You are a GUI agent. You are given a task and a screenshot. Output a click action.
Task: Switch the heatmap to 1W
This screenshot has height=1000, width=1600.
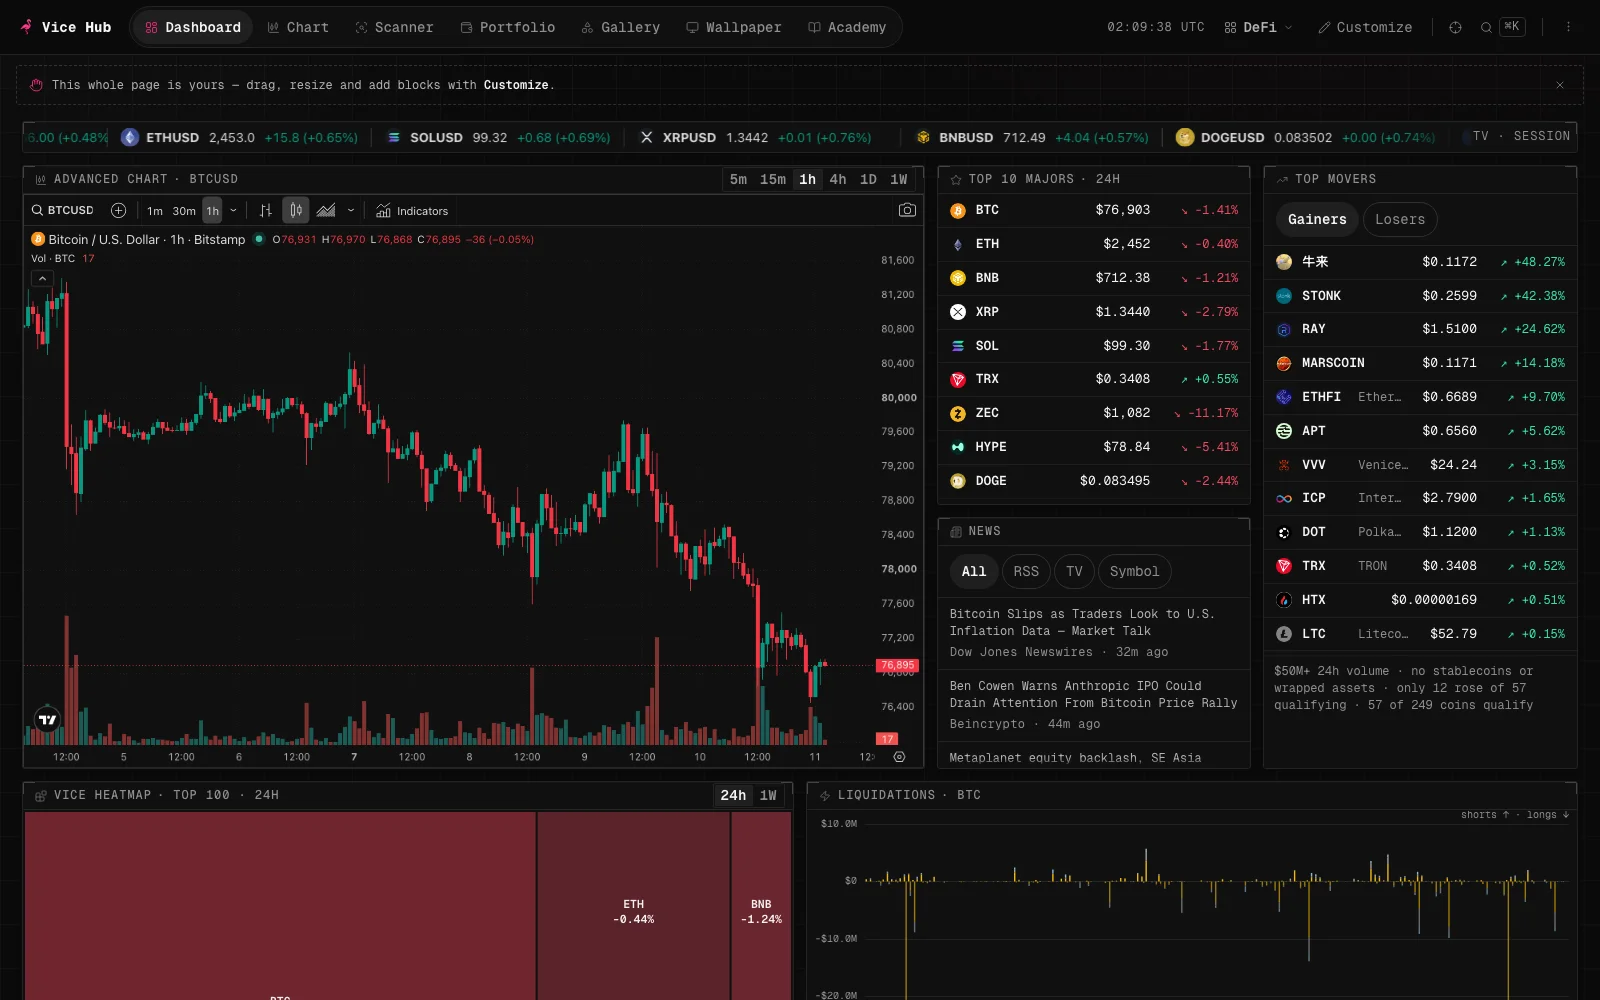click(x=768, y=795)
